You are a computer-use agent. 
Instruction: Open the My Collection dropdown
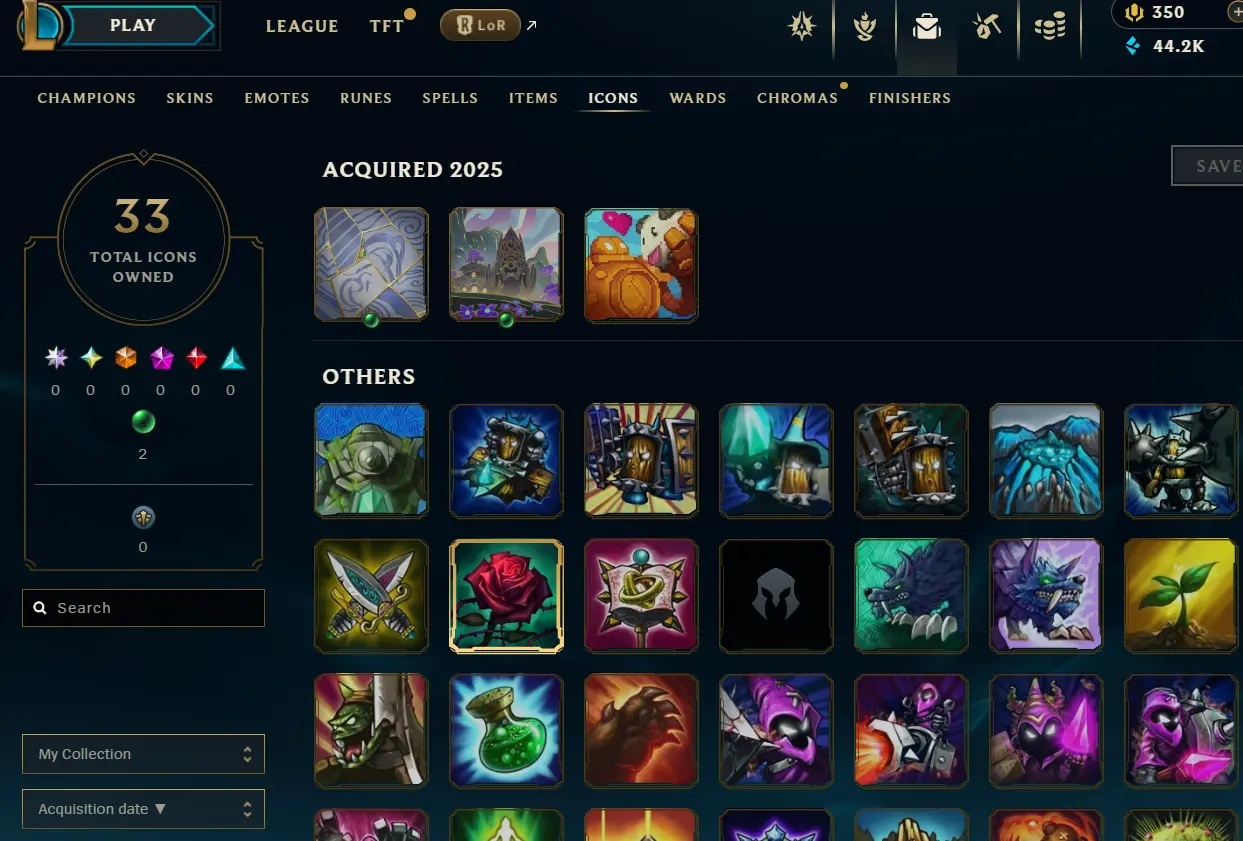coord(143,754)
